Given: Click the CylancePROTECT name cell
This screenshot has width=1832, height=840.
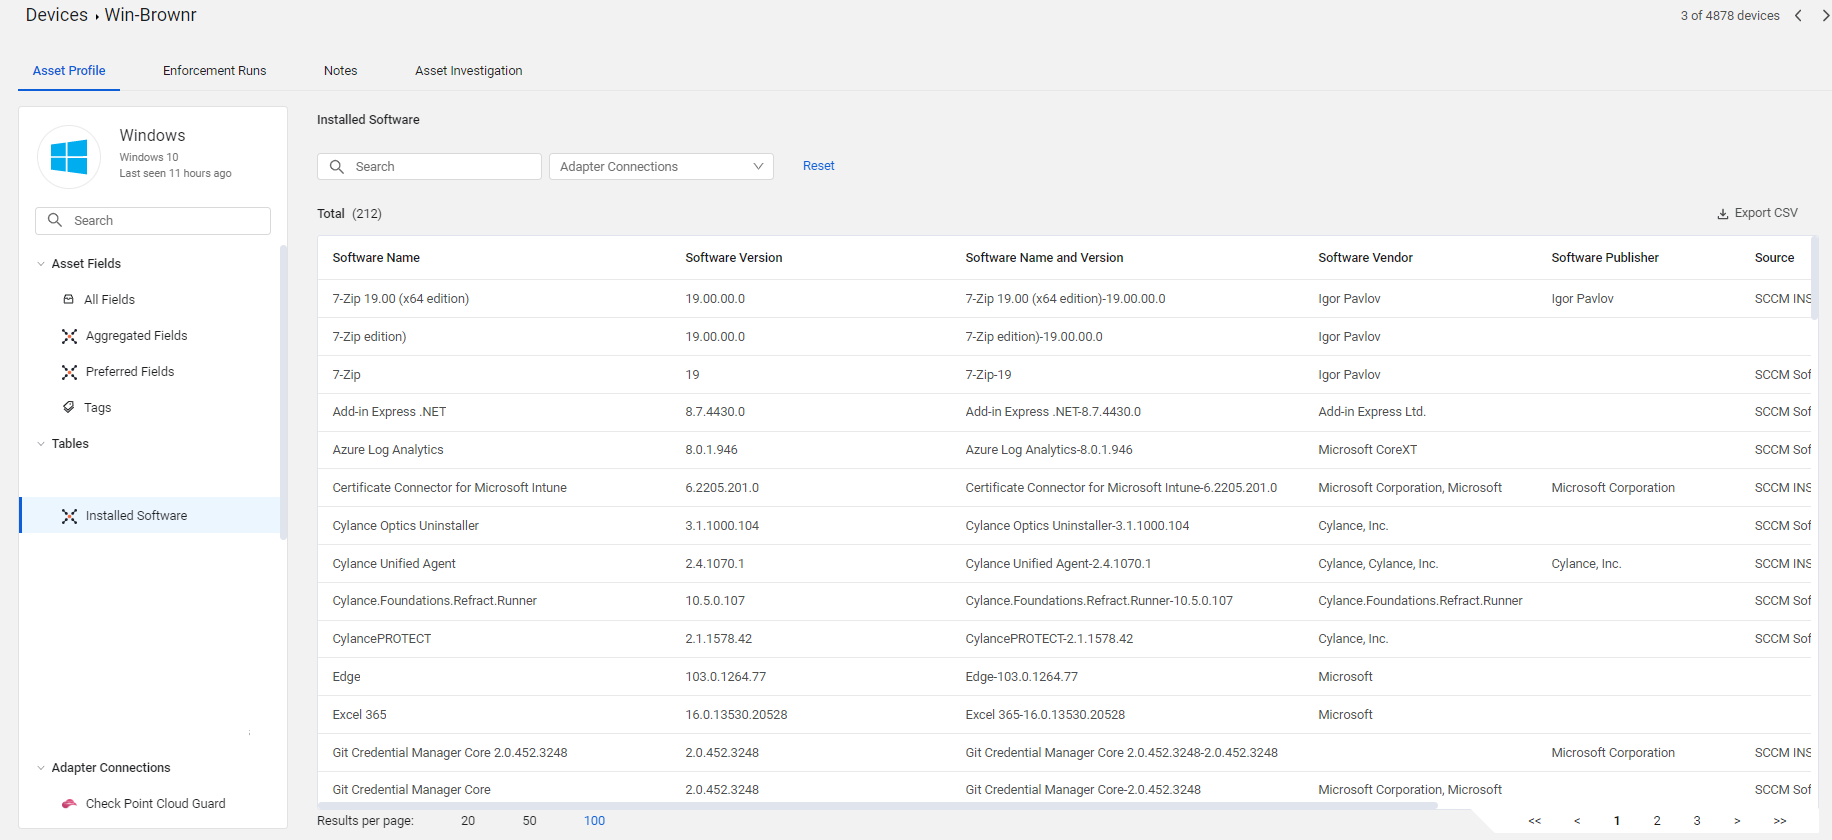Looking at the screenshot, I should click(x=382, y=639).
